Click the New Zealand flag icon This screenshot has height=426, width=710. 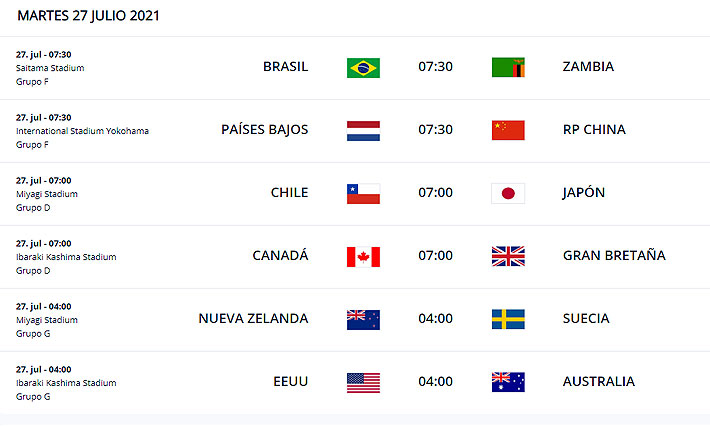click(362, 319)
